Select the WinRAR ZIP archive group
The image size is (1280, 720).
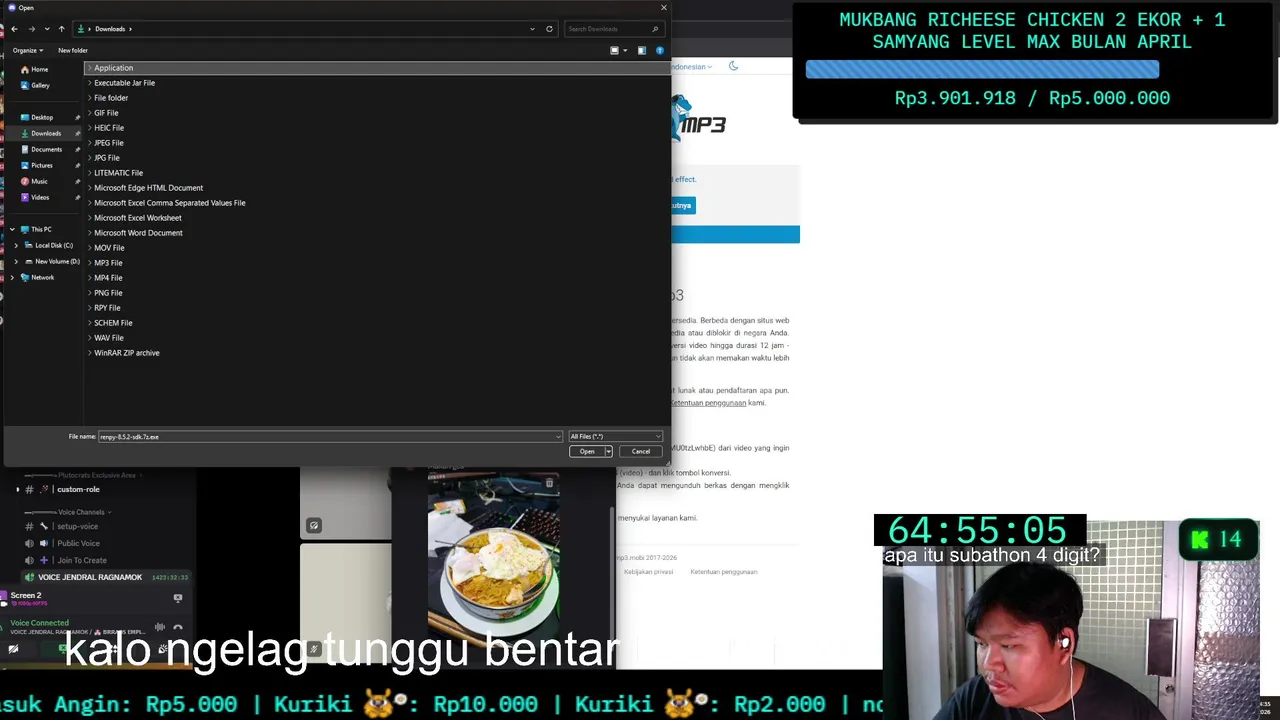[x=127, y=353]
